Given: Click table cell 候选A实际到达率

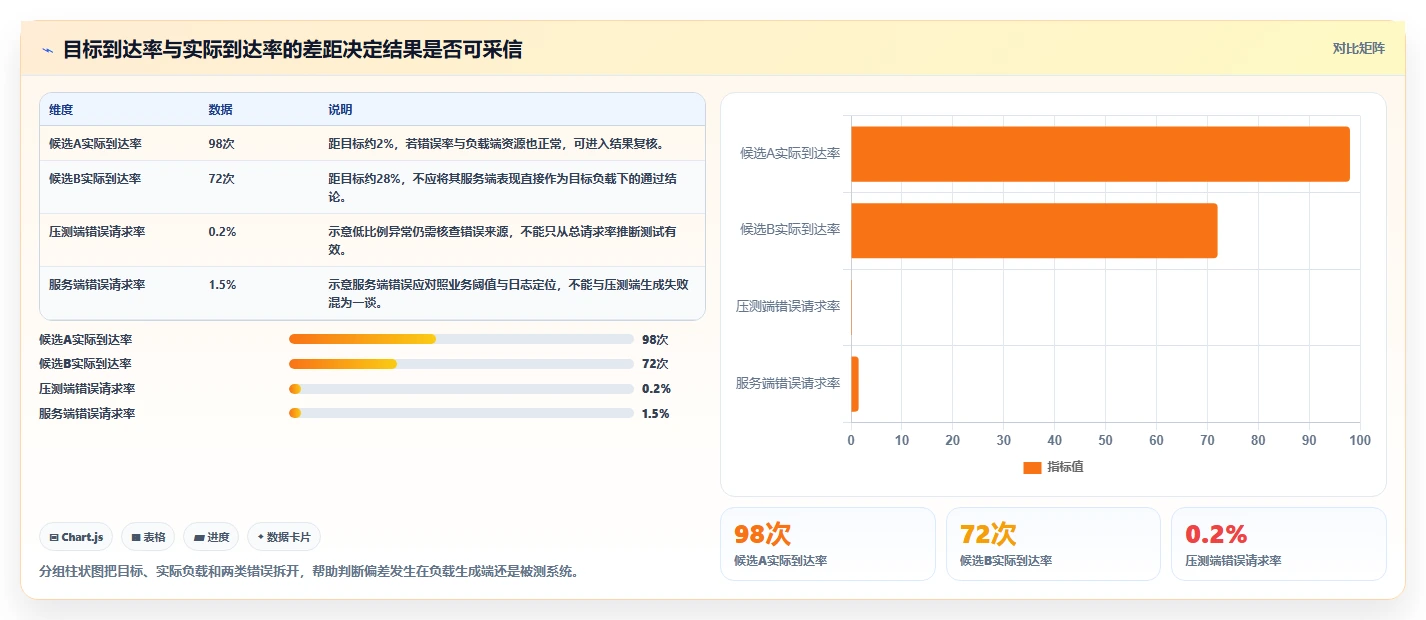Looking at the screenshot, I should click(95, 144).
